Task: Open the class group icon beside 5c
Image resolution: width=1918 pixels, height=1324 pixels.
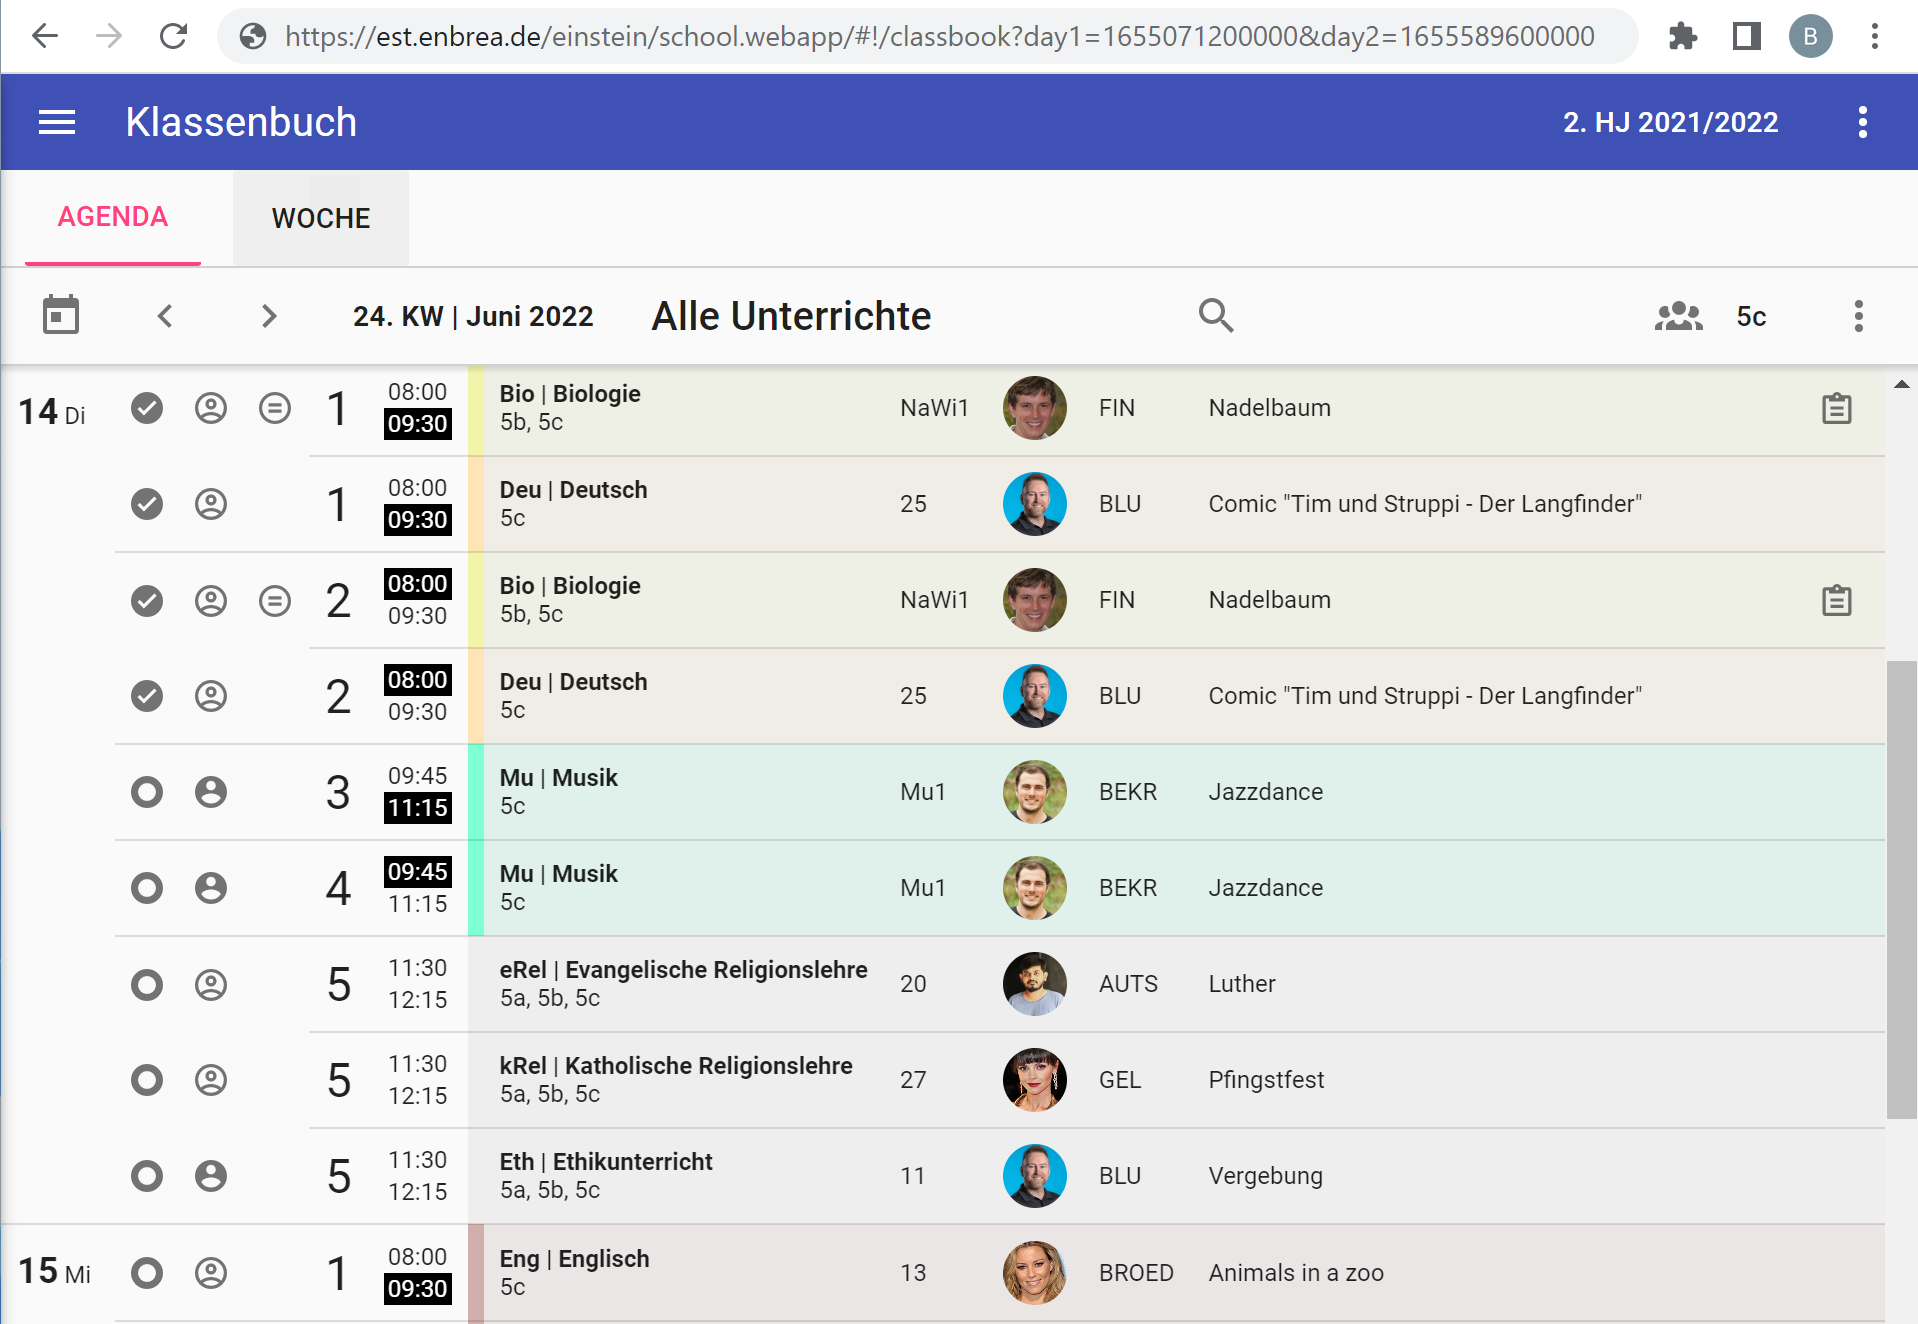Action: pos(1678,316)
